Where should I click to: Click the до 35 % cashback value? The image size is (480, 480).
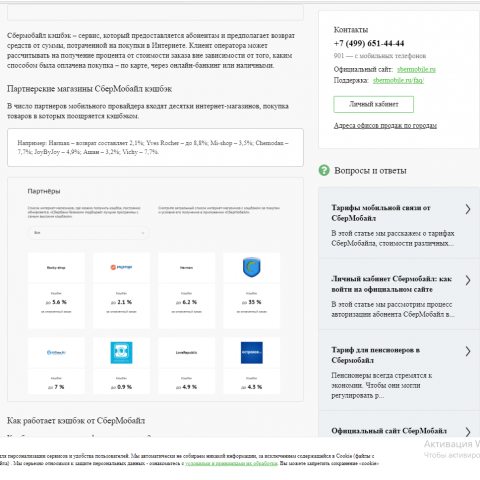[x=252, y=302]
